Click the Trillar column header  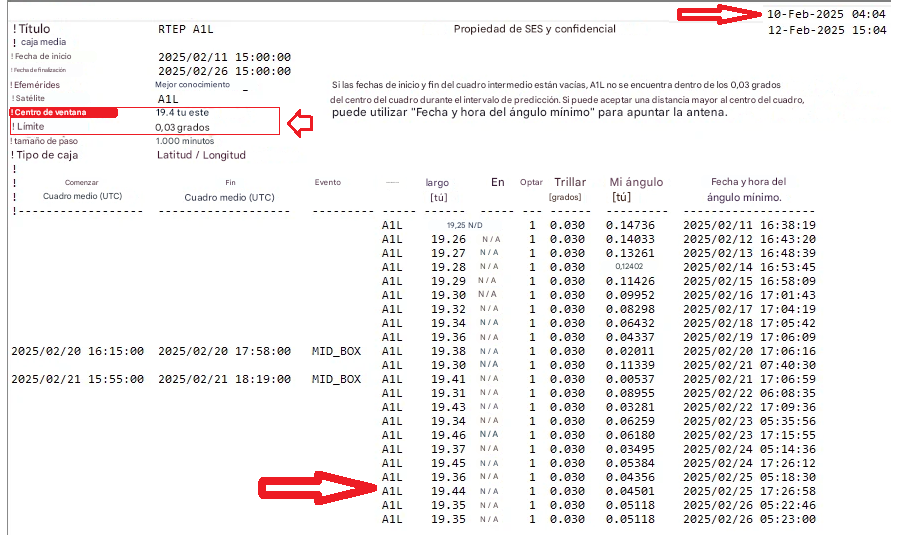click(570, 182)
